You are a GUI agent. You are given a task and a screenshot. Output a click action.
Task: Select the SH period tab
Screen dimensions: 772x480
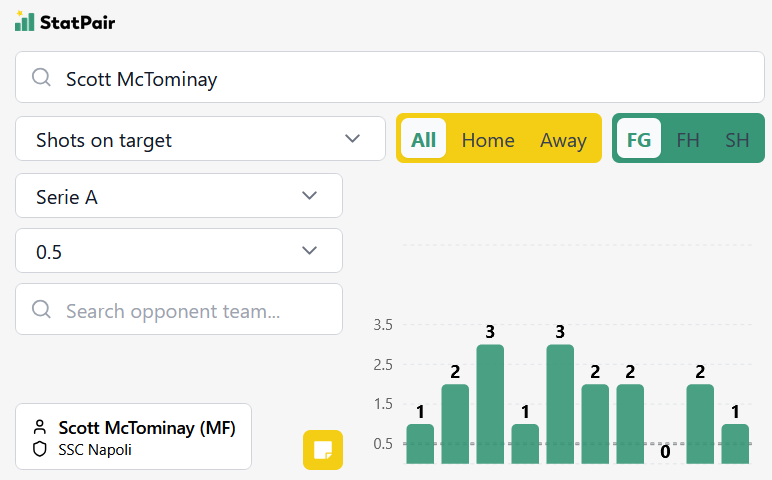click(x=737, y=139)
